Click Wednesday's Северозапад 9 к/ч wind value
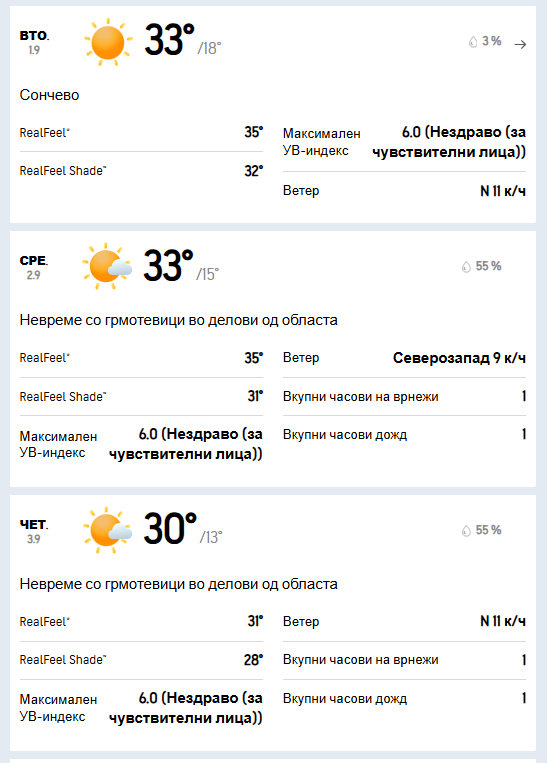Screen dimensions: 547x763 [459, 358]
